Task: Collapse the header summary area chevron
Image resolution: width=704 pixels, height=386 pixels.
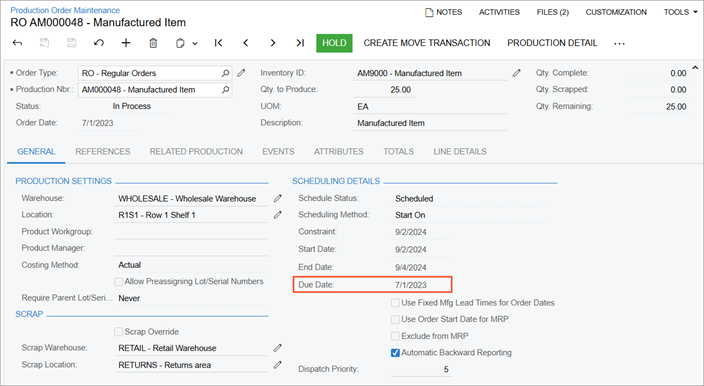Action: 695,68
